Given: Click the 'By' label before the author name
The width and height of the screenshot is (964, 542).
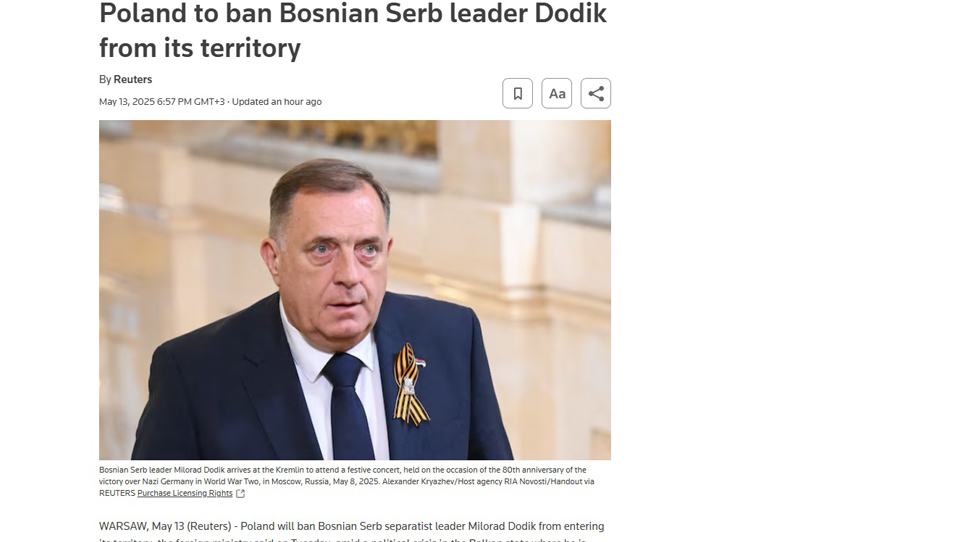Looking at the screenshot, I should point(105,79).
